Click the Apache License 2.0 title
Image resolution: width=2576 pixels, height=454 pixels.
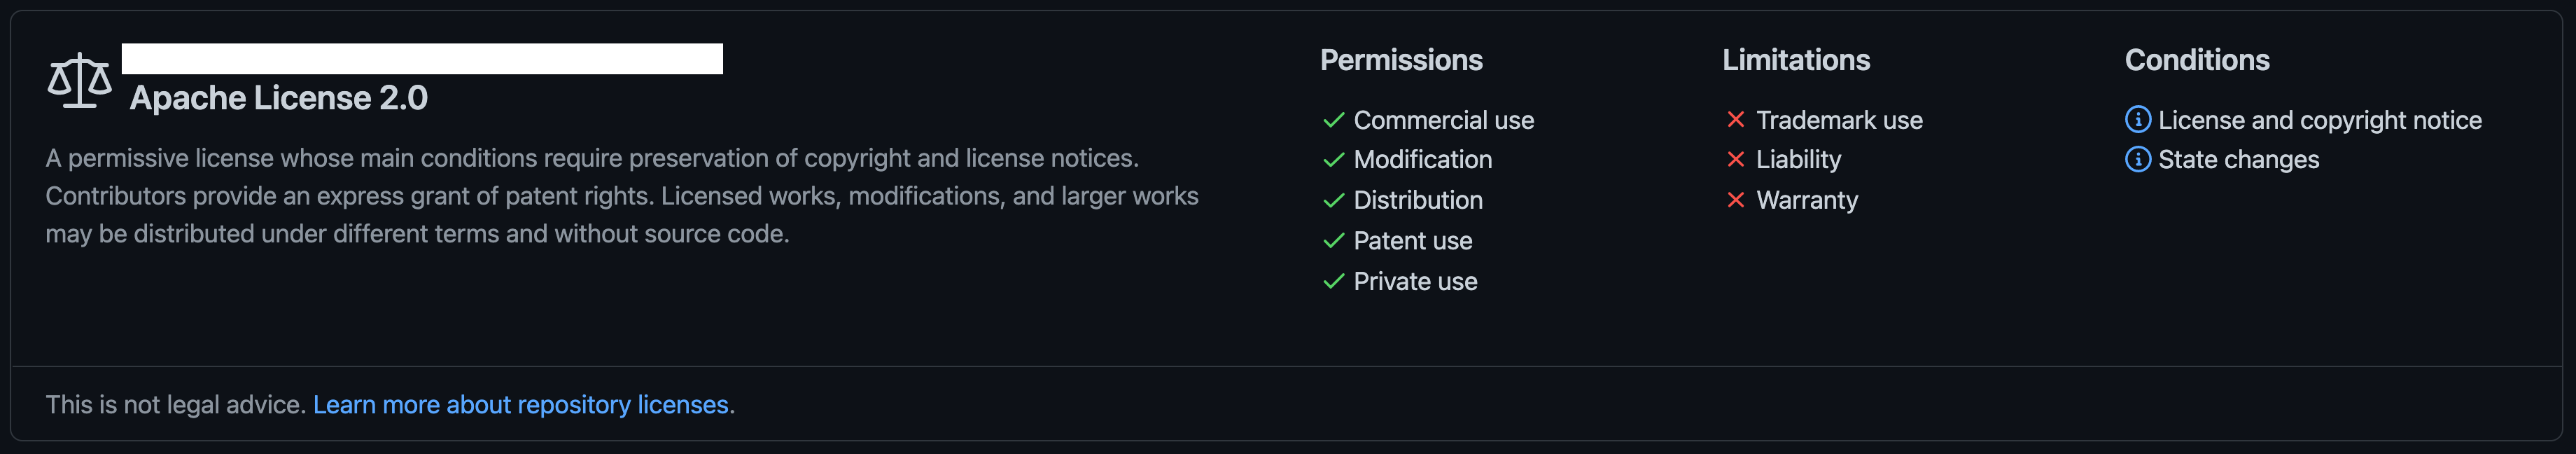pos(279,98)
